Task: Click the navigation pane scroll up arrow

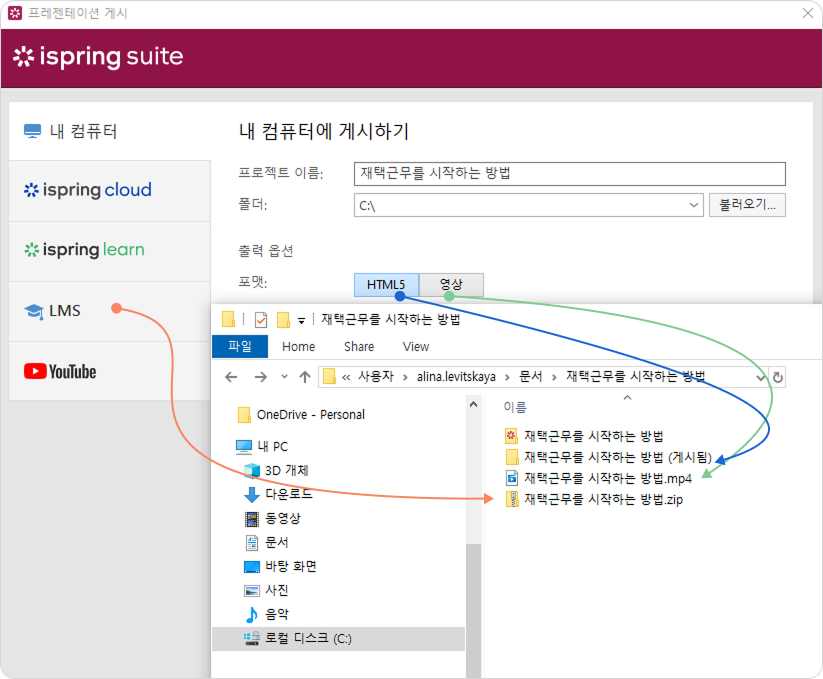Action: (473, 405)
